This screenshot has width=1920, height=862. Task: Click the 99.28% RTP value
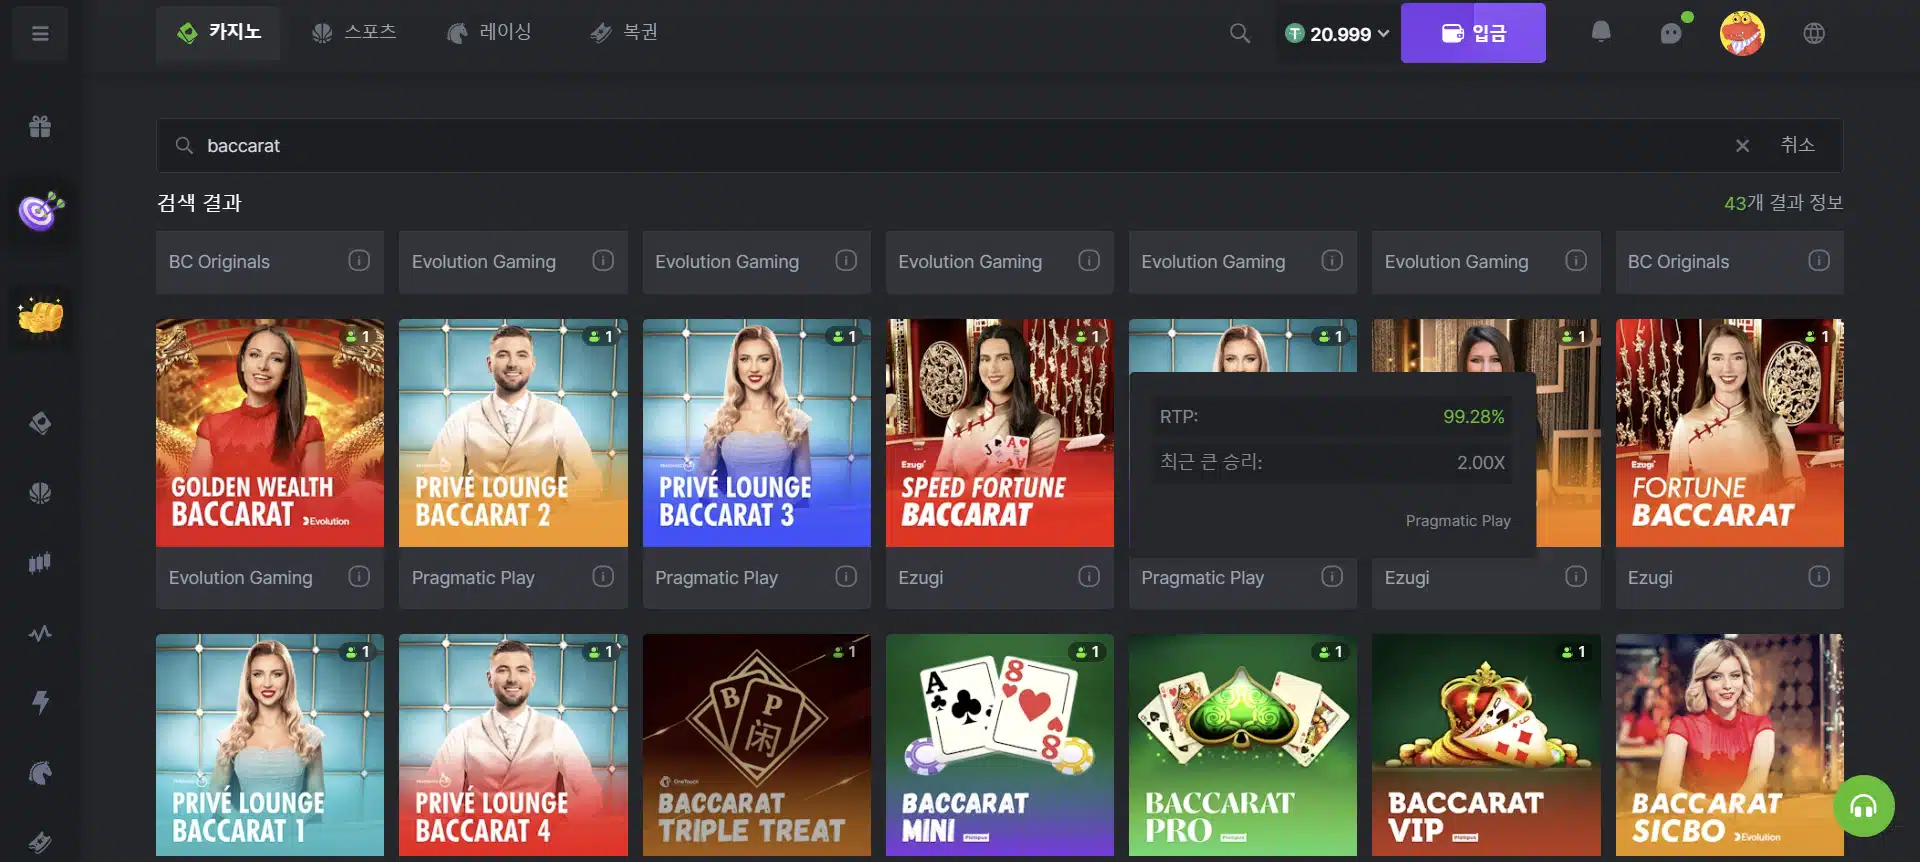coord(1473,417)
